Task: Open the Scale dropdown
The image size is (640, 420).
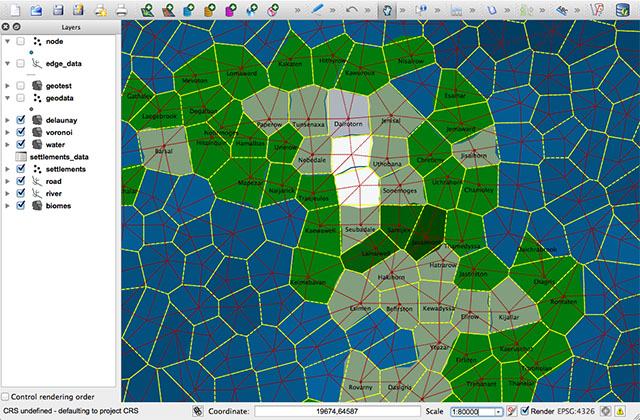Action: [x=498, y=411]
